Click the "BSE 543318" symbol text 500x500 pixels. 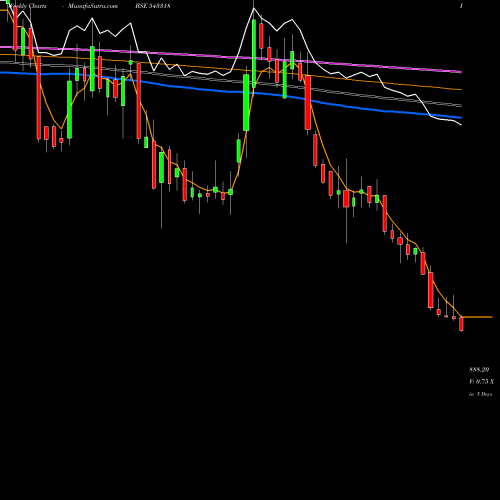[153, 6]
